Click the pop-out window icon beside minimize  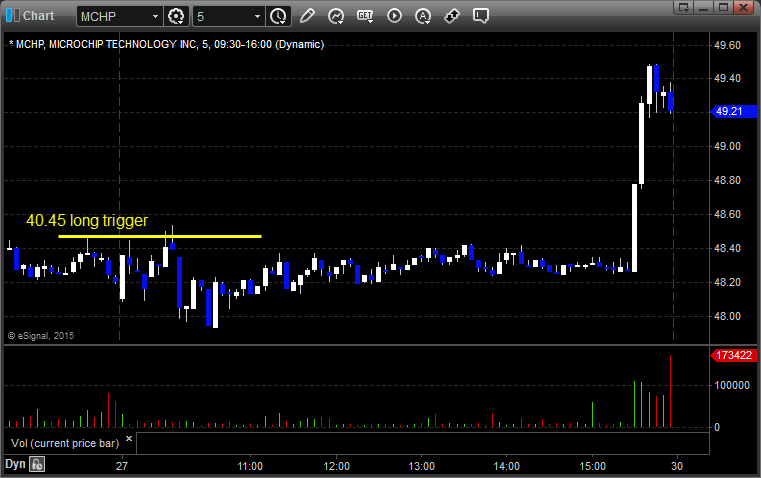[x=683, y=7]
